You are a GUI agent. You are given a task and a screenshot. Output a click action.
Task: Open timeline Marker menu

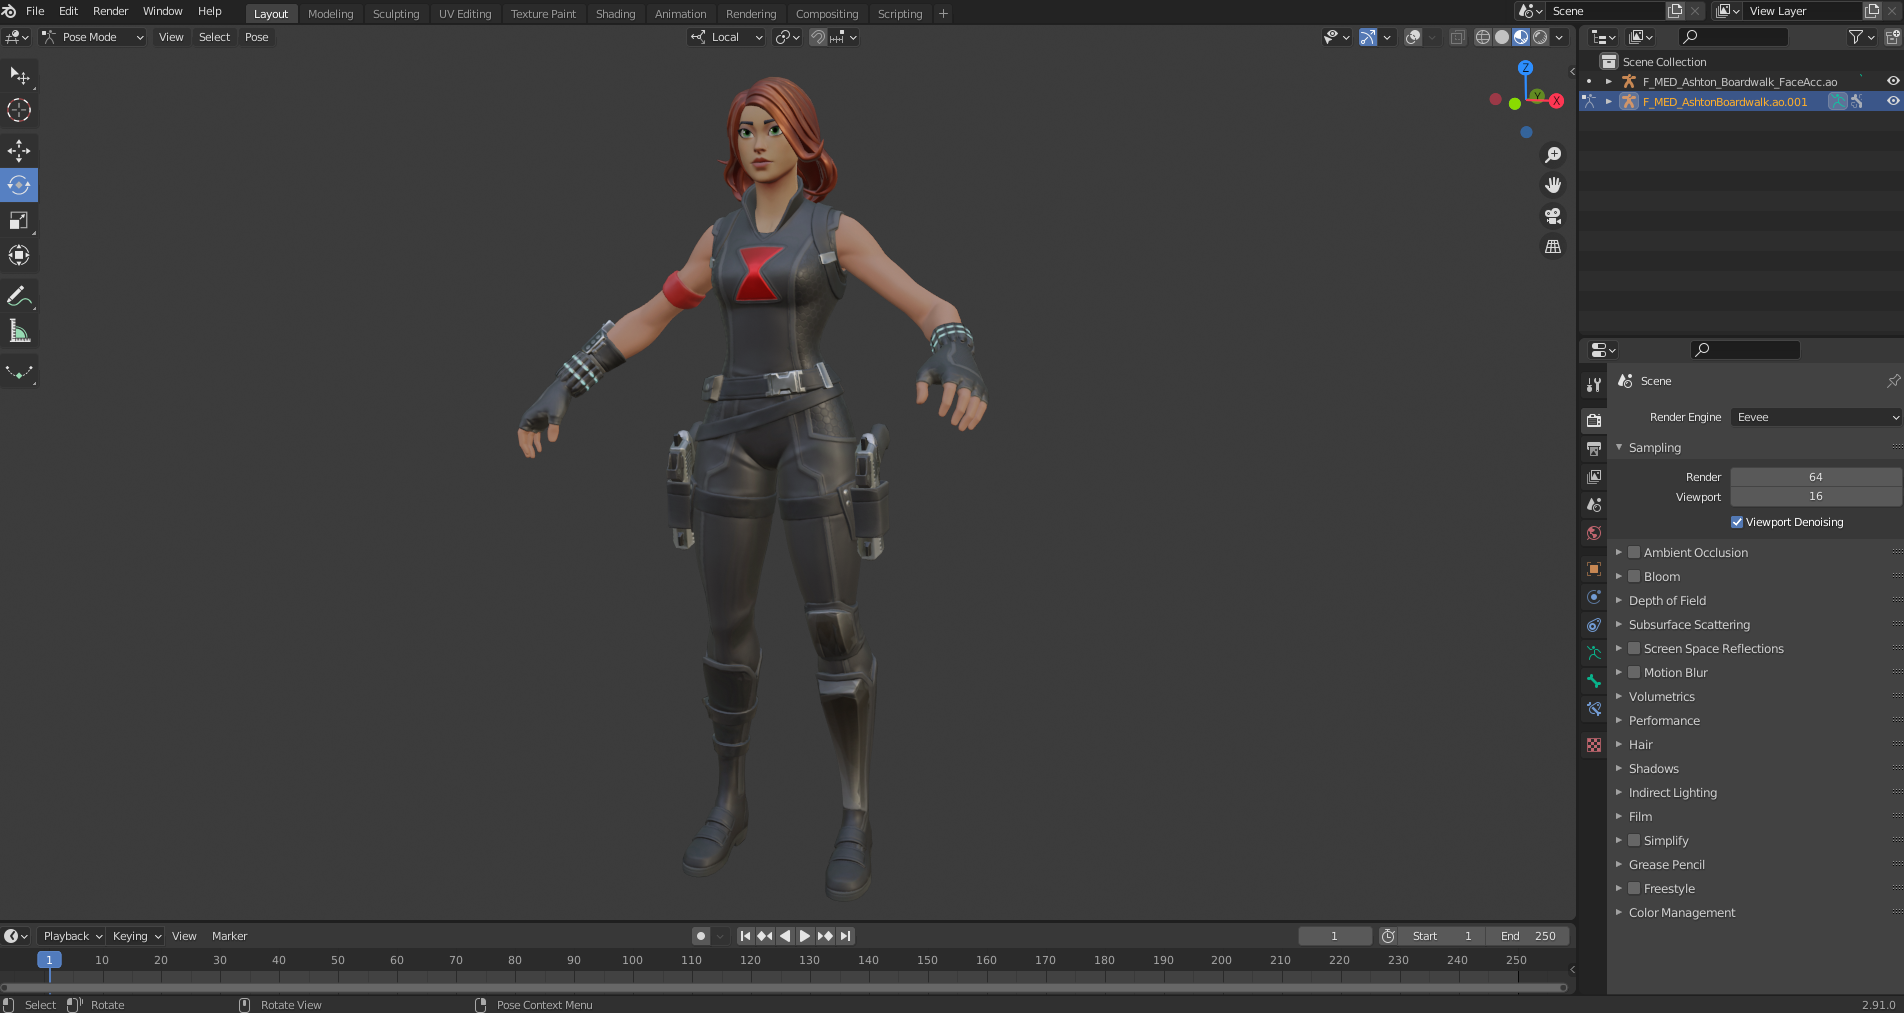click(229, 936)
